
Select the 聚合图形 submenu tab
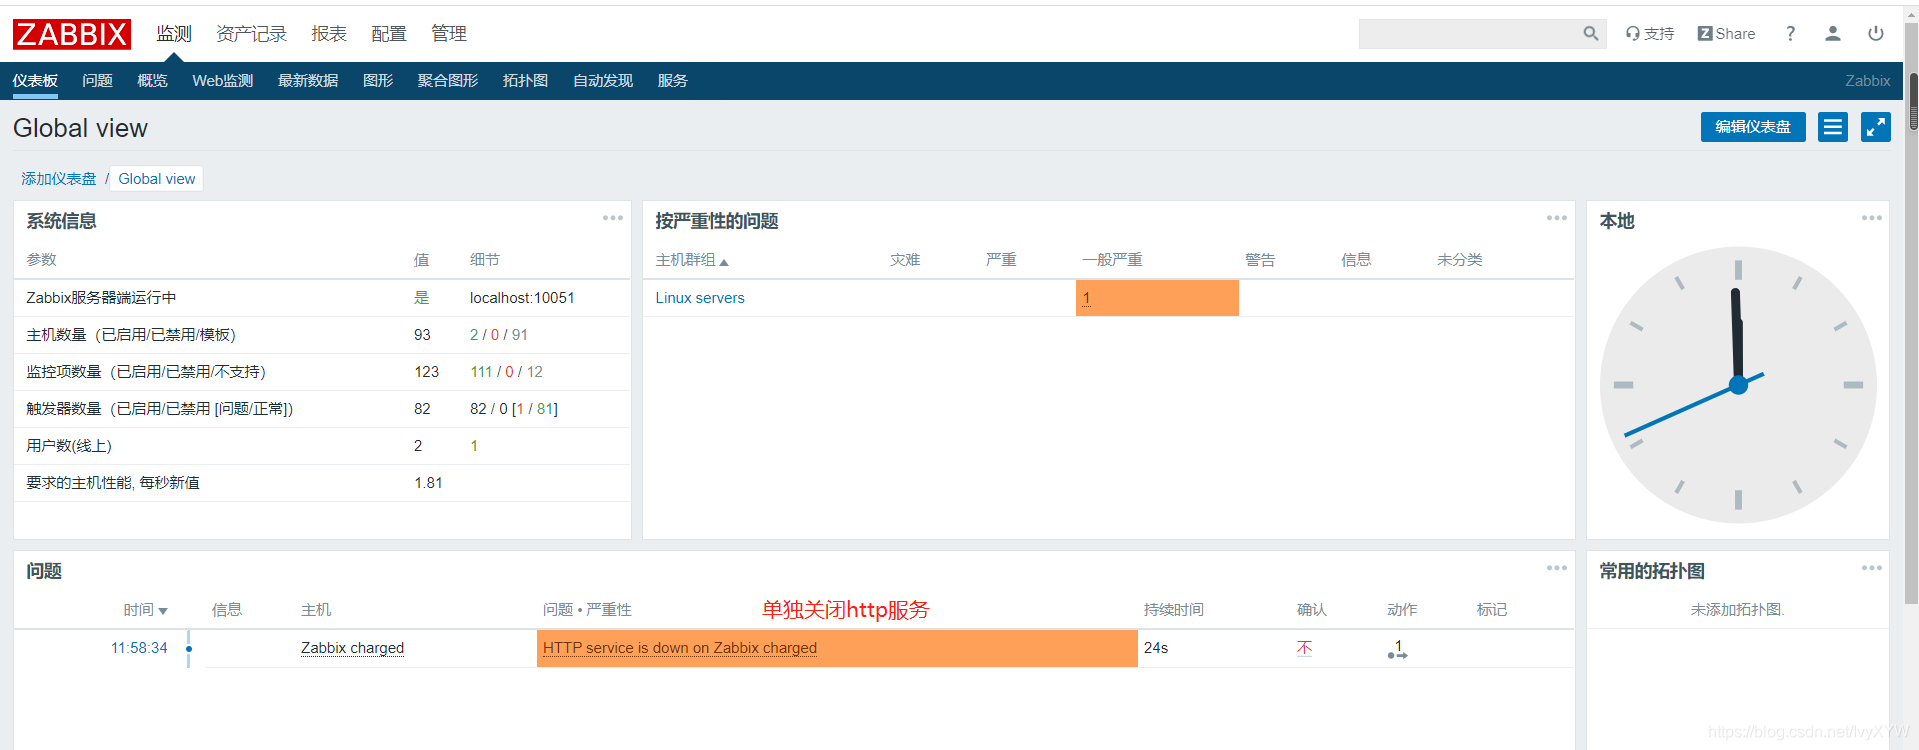coord(448,81)
